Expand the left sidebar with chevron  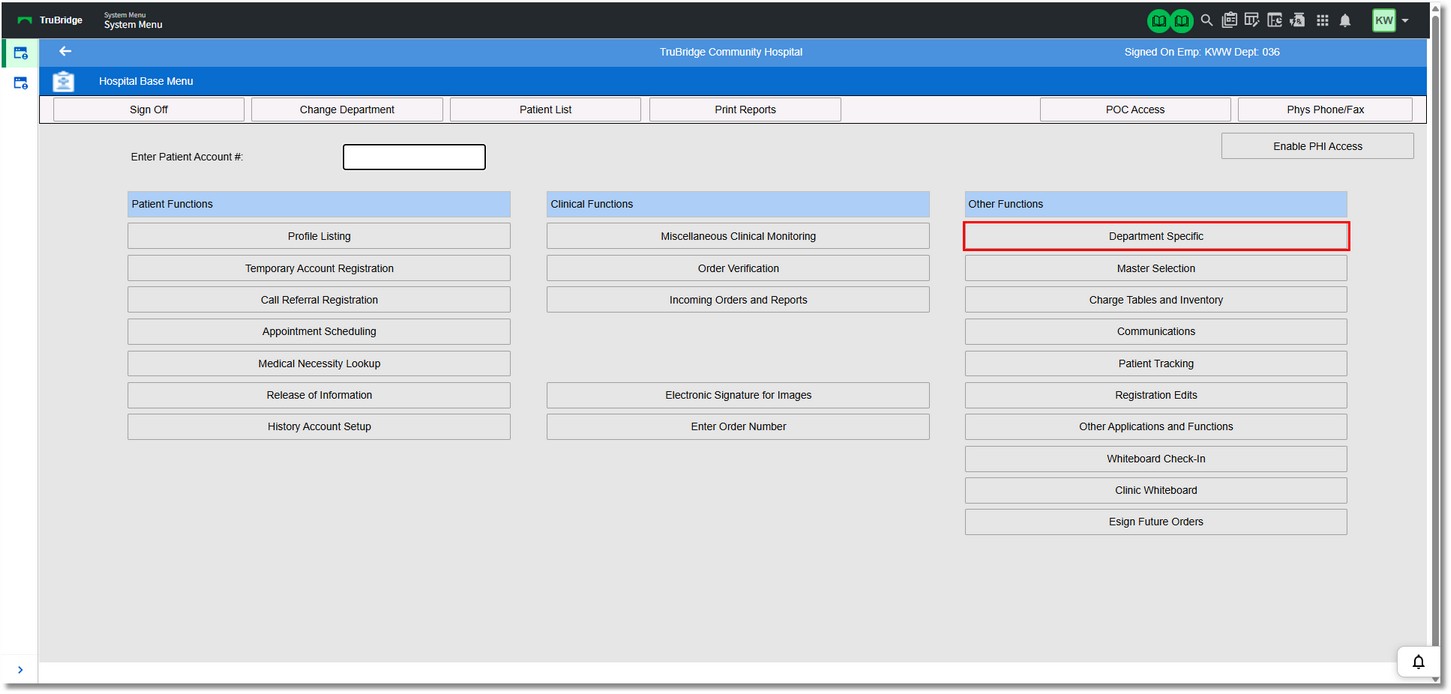(x=20, y=670)
